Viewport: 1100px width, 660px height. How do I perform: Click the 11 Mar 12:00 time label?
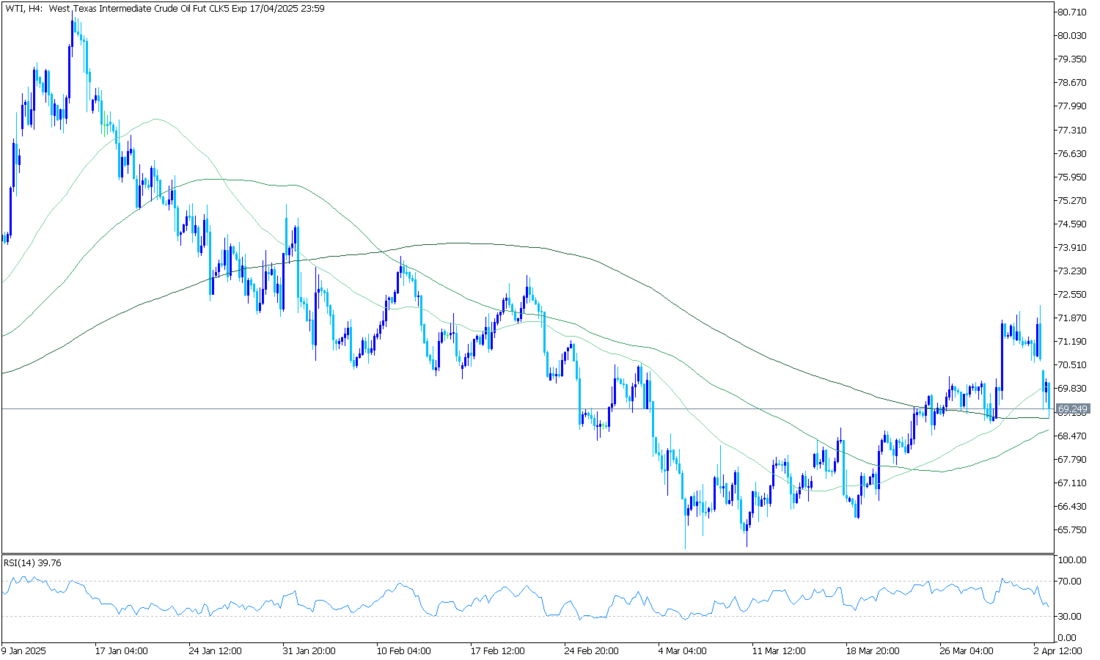tap(780, 651)
